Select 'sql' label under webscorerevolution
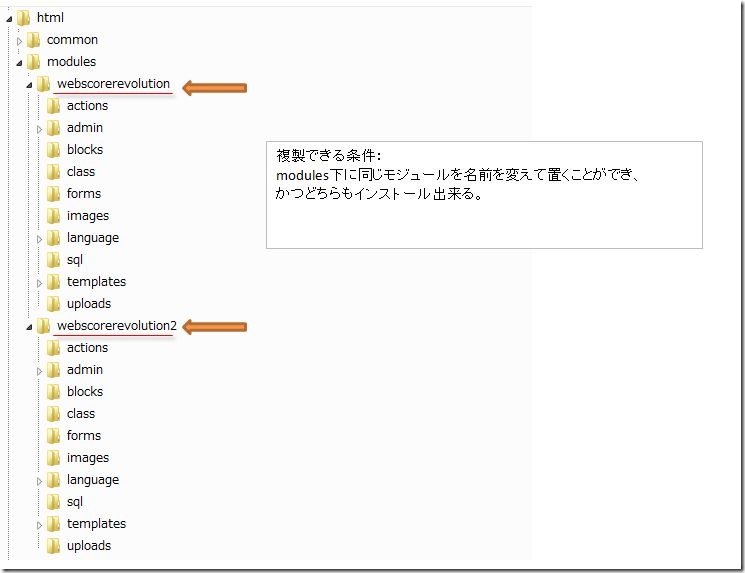The height and width of the screenshot is (573, 745). (75, 260)
